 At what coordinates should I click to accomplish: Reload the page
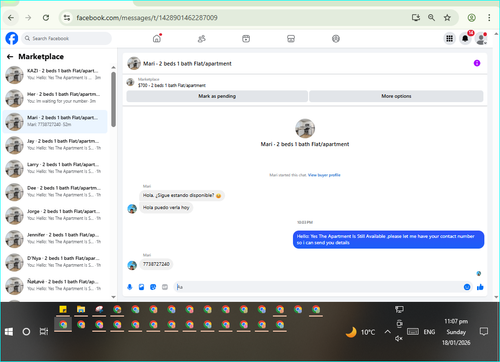click(x=46, y=18)
